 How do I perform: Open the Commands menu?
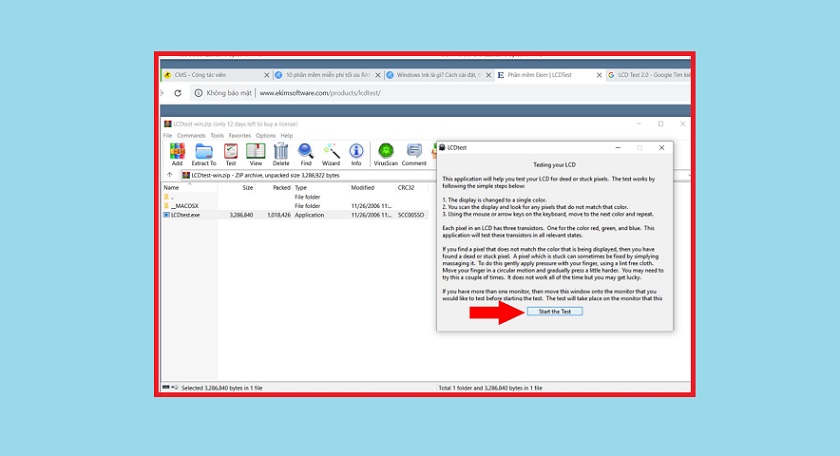point(191,135)
